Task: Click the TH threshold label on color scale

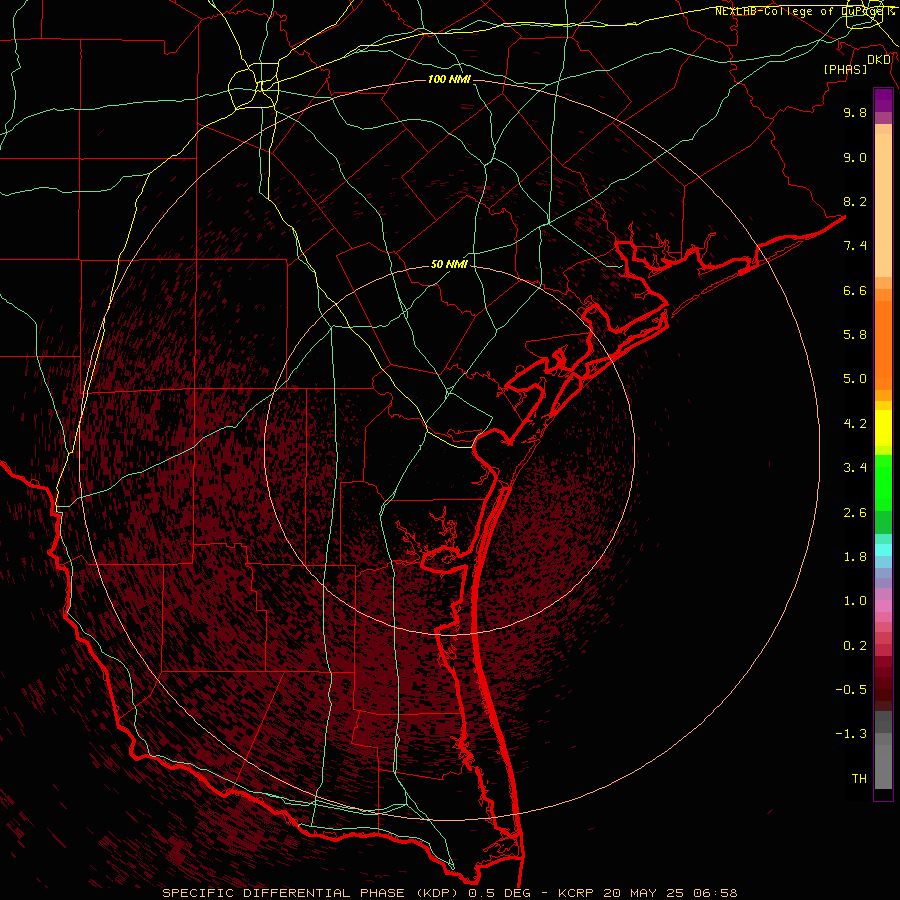Action: (859, 779)
